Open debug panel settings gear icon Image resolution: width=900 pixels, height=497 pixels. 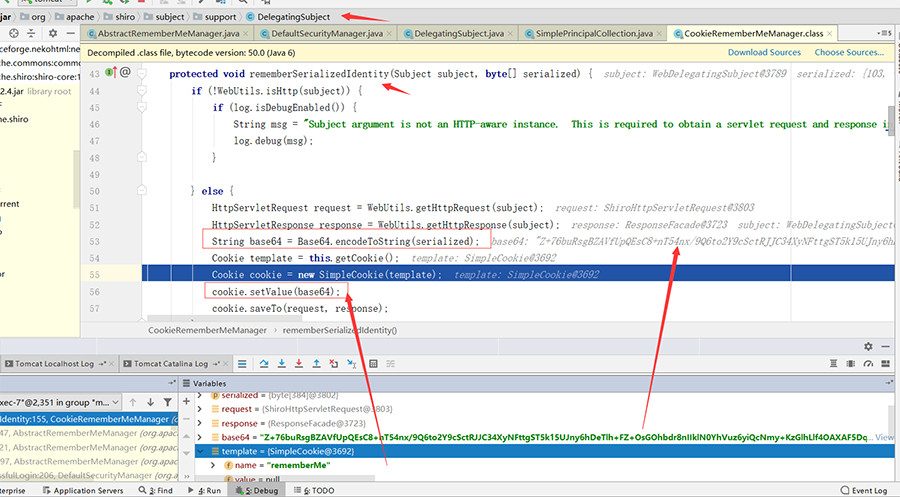pyautogui.click(x=869, y=346)
